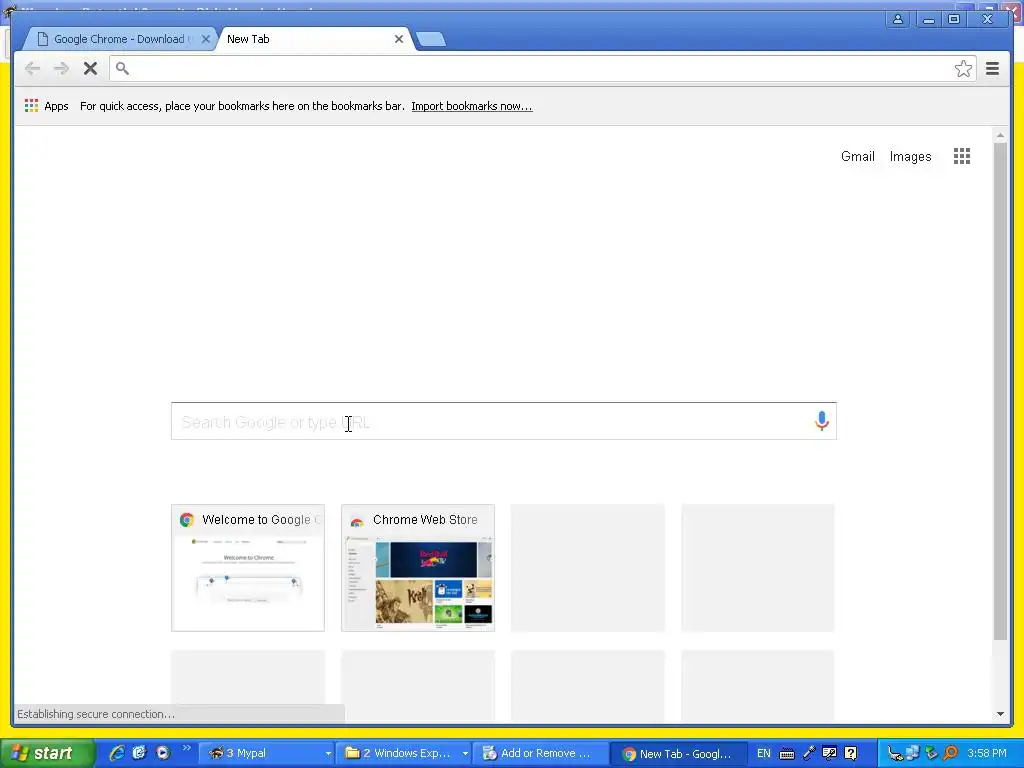Open the Google apps grid

pos(961,156)
